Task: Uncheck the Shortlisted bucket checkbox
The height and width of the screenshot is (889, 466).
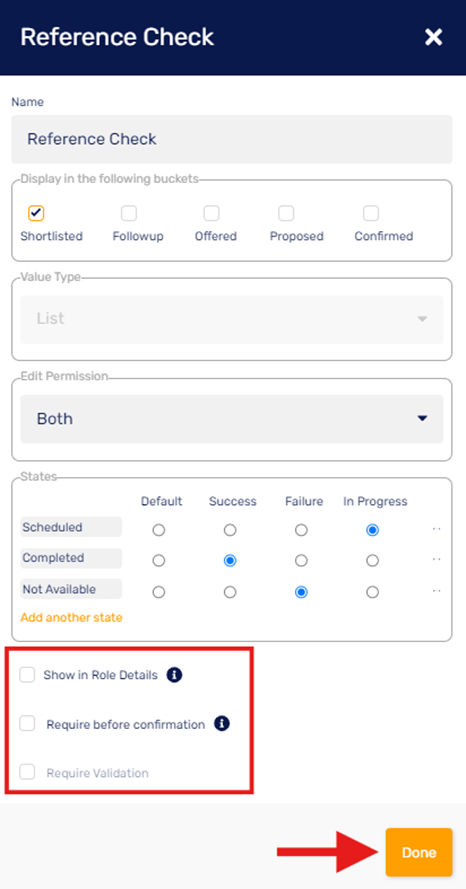Action: [36, 213]
